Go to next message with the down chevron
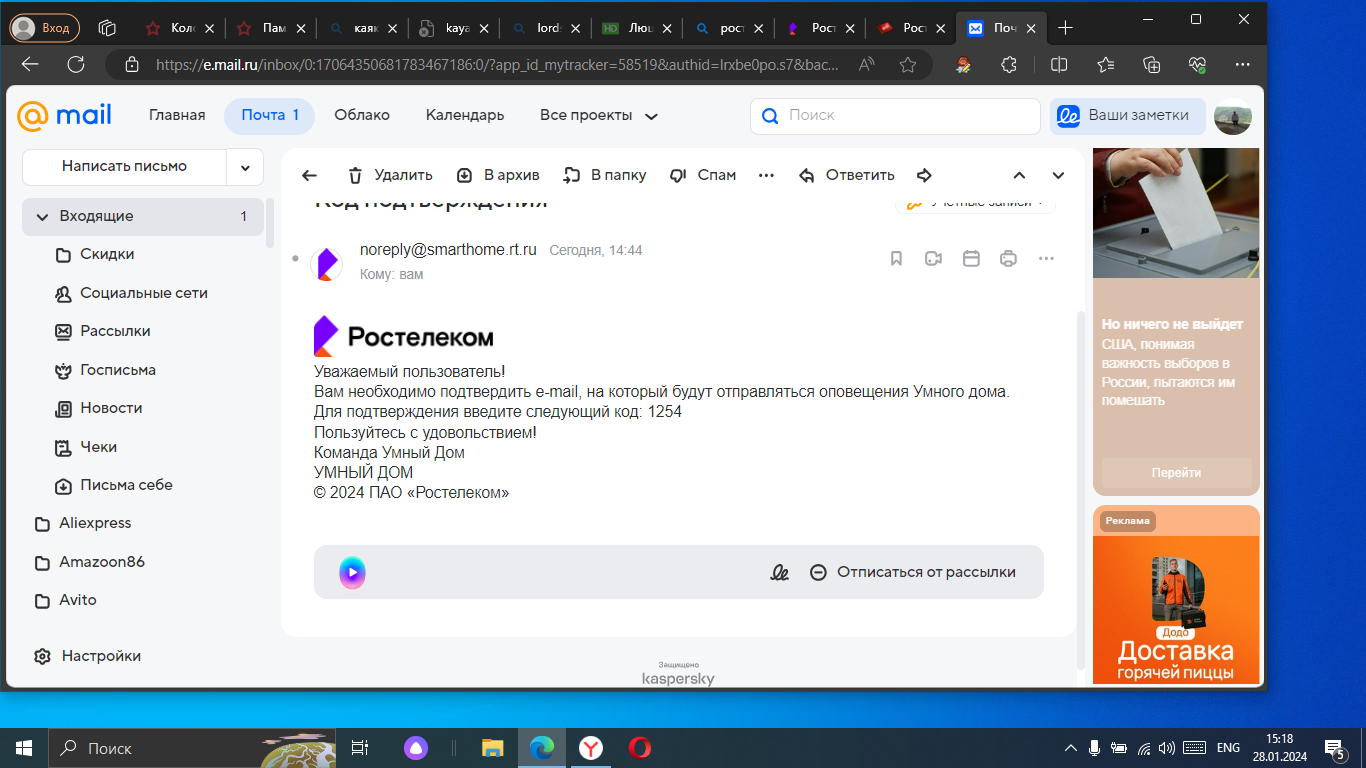This screenshot has width=1366, height=768. [x=1058, y=175]
